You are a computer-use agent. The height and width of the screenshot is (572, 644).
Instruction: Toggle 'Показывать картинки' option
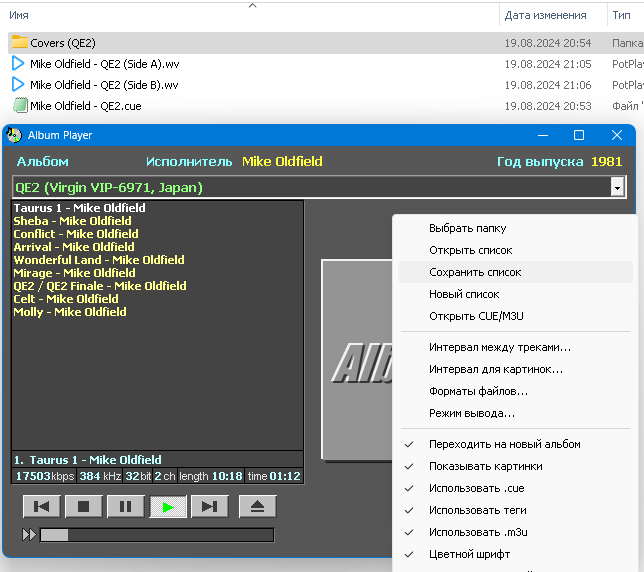(515, 466)
